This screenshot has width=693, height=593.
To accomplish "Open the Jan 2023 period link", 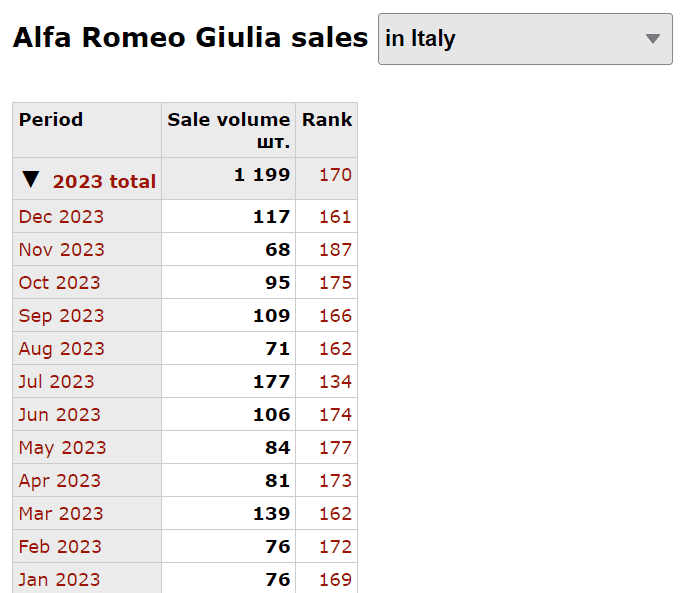I will (60, 579).
